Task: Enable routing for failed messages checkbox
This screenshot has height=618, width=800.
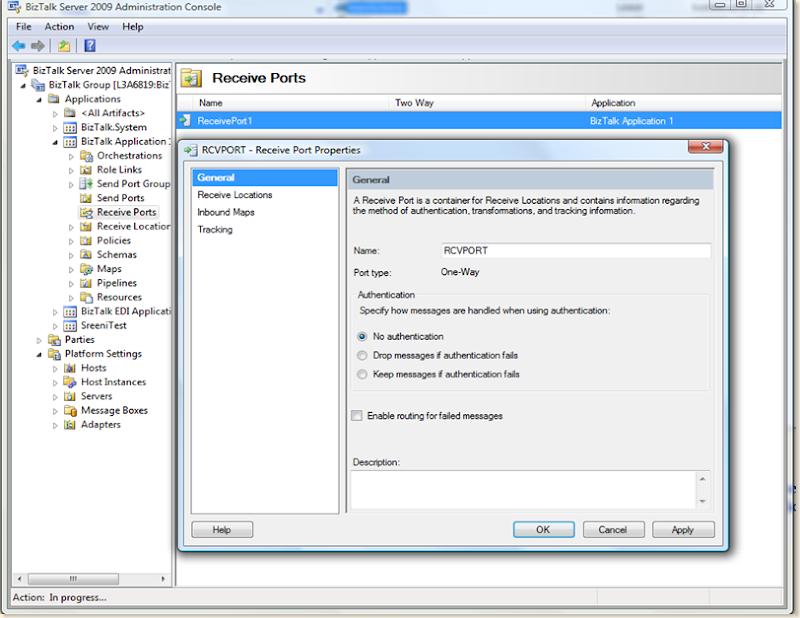Action: pyautogui.click(x=357, y=416)
